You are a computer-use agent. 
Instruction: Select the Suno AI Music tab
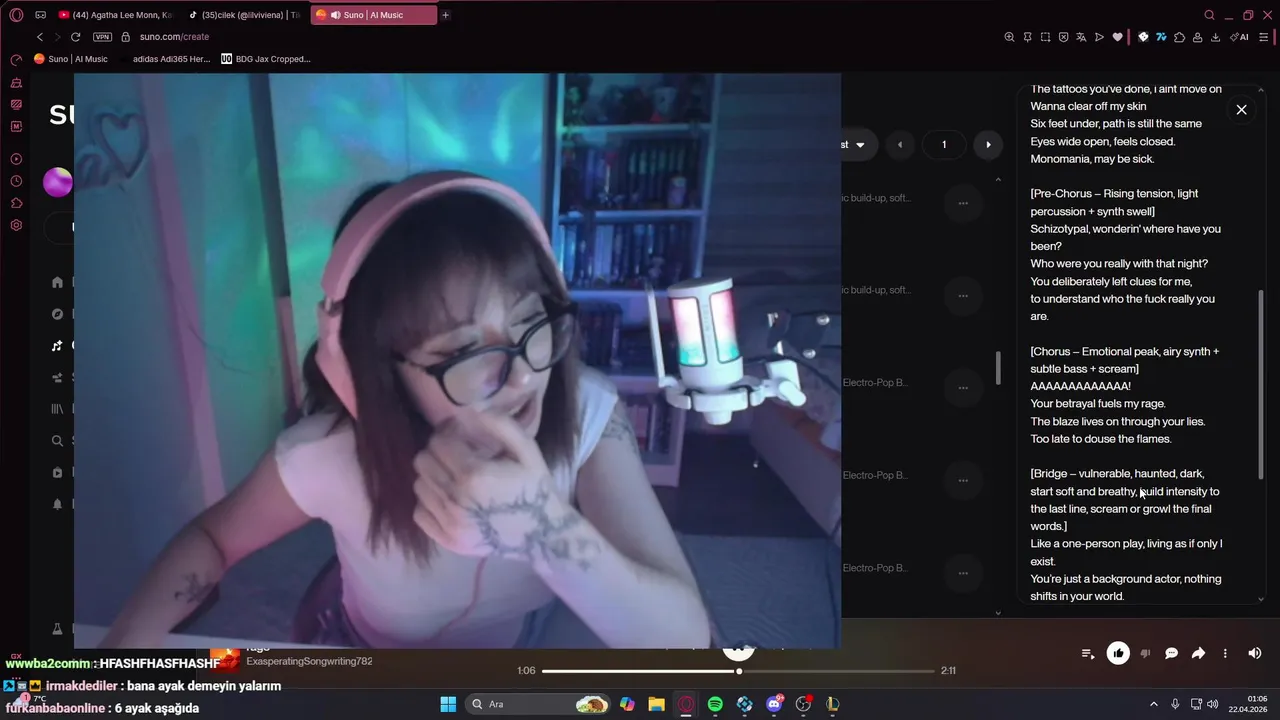373,15
